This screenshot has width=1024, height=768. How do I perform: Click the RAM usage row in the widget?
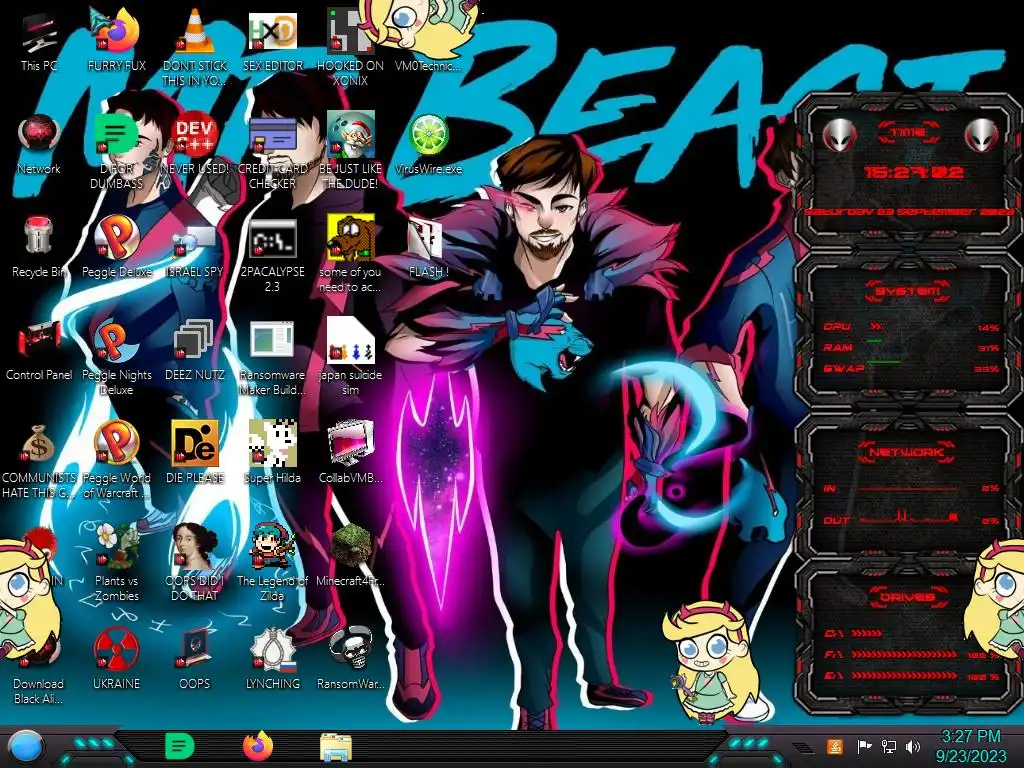[912, 347]
